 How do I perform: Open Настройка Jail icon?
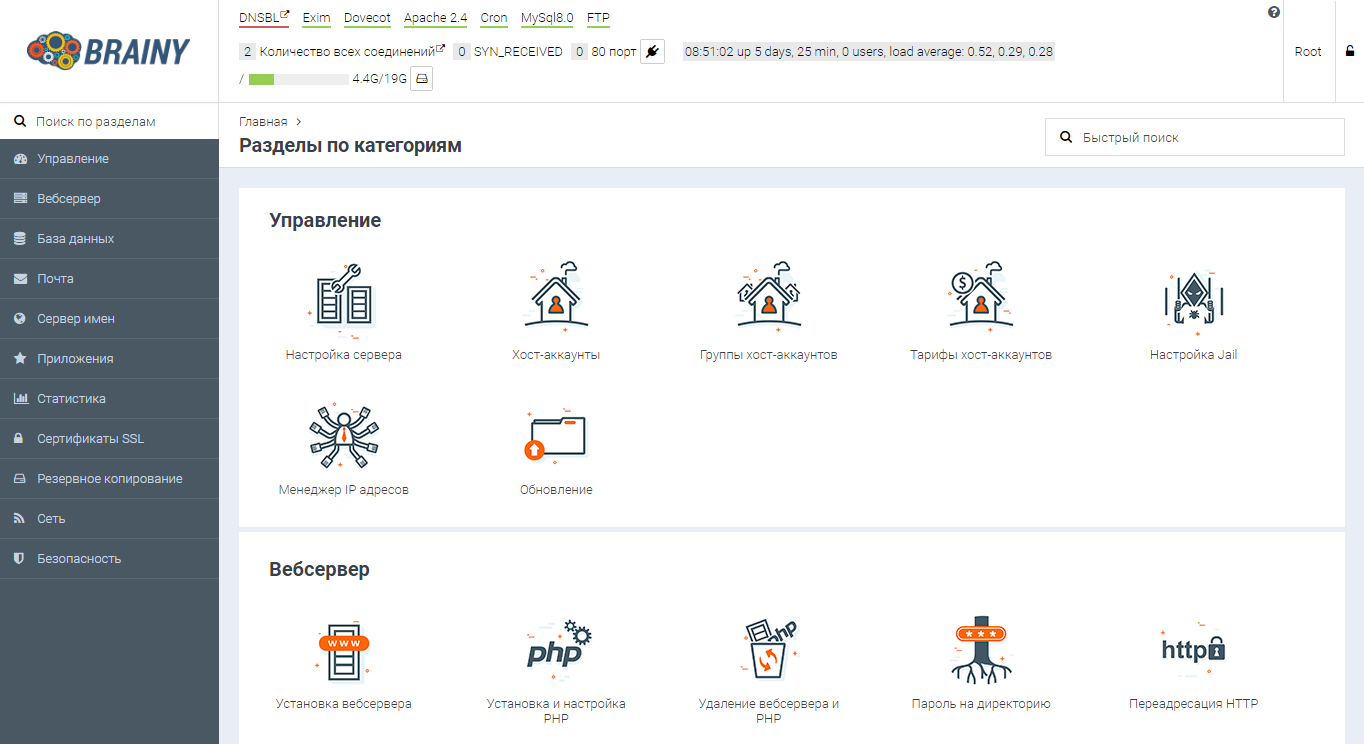click(1193, 297)
